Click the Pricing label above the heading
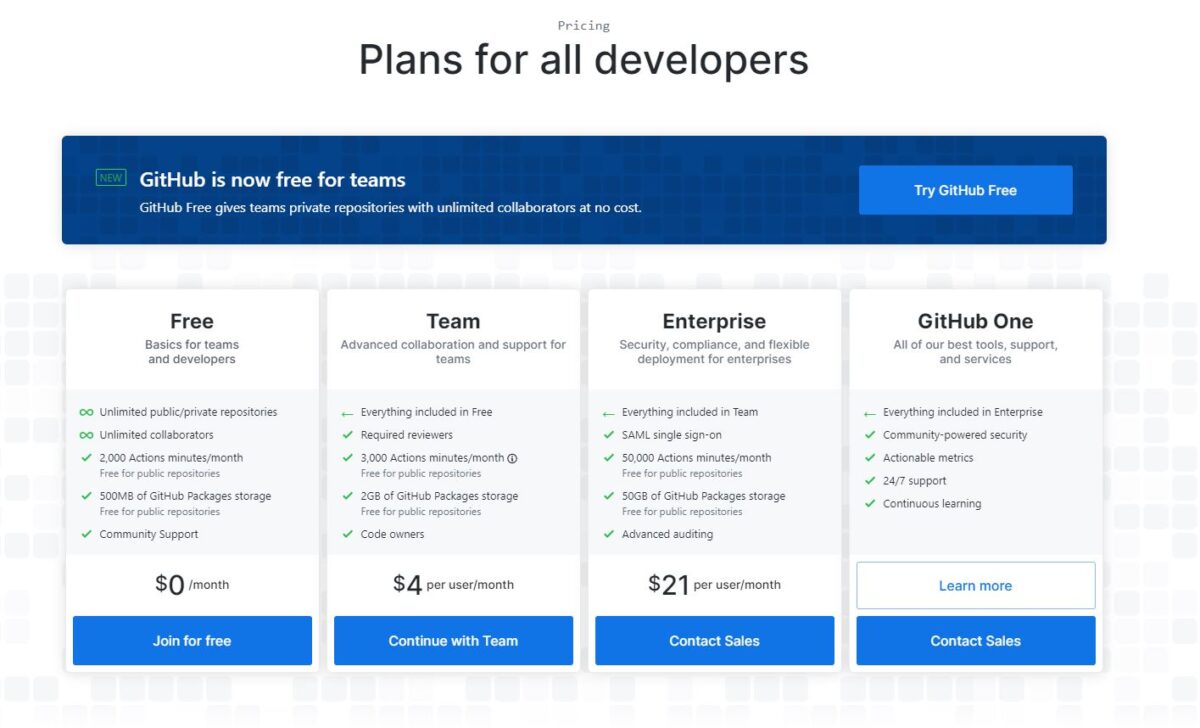The image size is (1200, 728). point(583,25)
